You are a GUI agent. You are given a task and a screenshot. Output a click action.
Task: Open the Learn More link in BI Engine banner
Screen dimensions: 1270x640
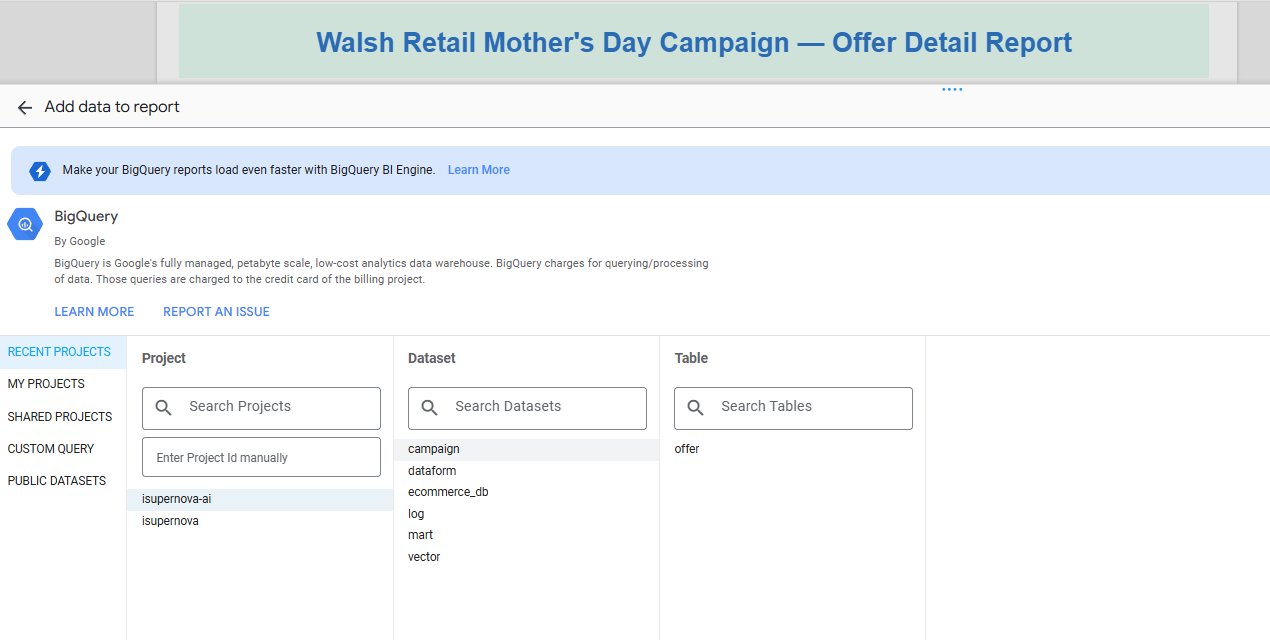coord(479,170)
